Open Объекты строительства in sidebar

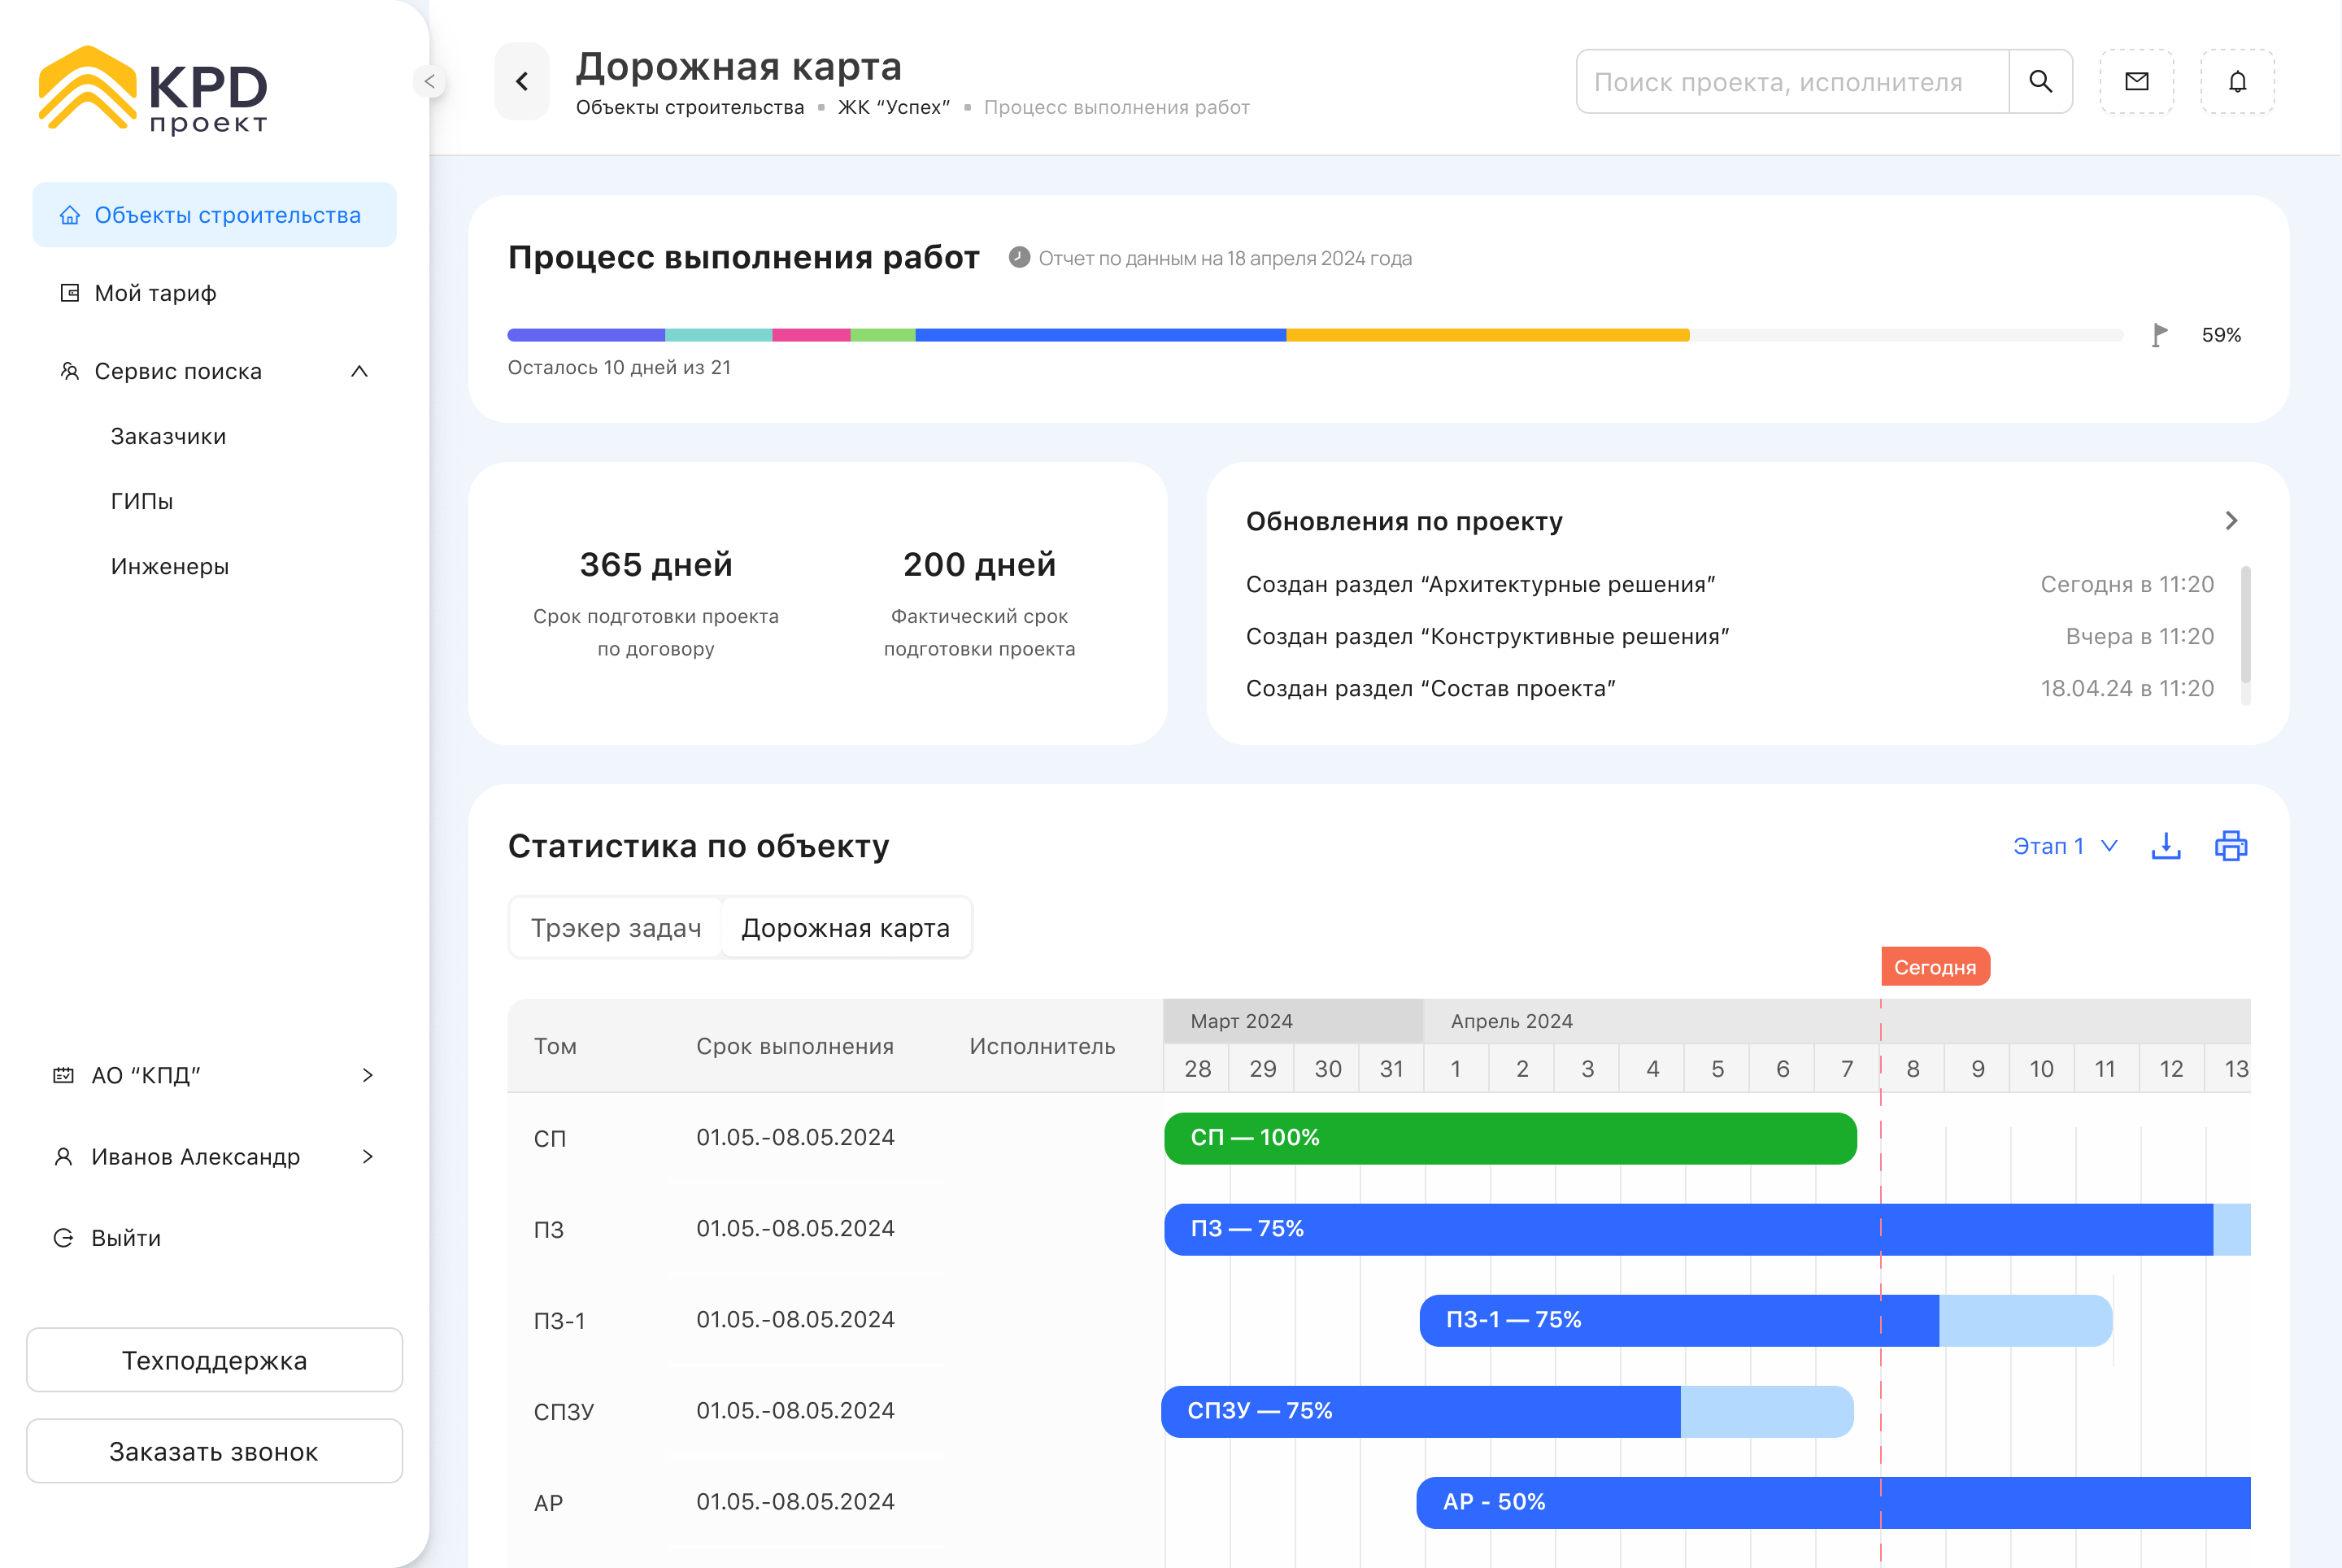point(214,215)
